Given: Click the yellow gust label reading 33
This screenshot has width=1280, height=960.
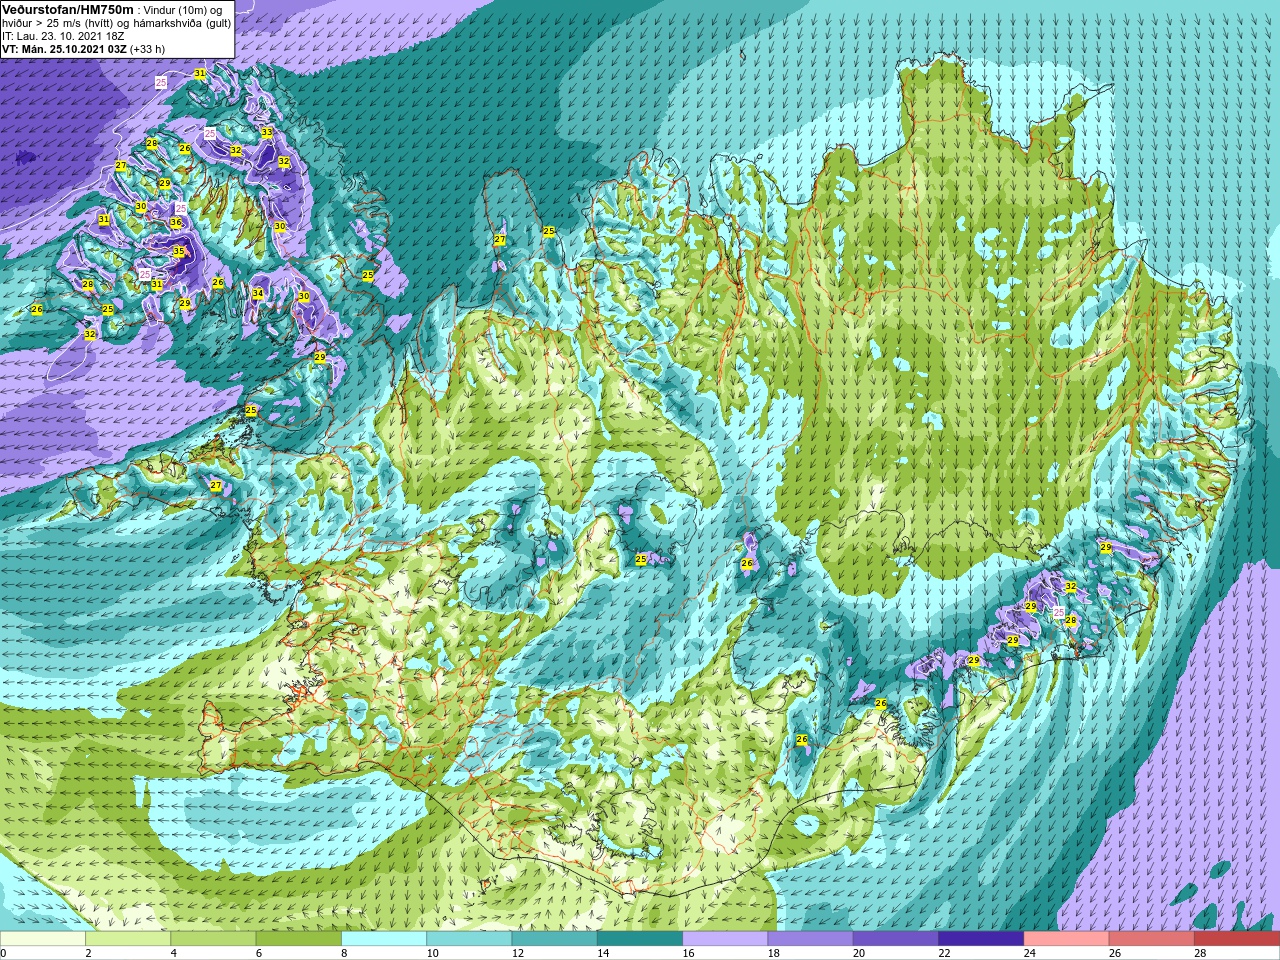Looking at the screenshot, I should pos(267,132).
